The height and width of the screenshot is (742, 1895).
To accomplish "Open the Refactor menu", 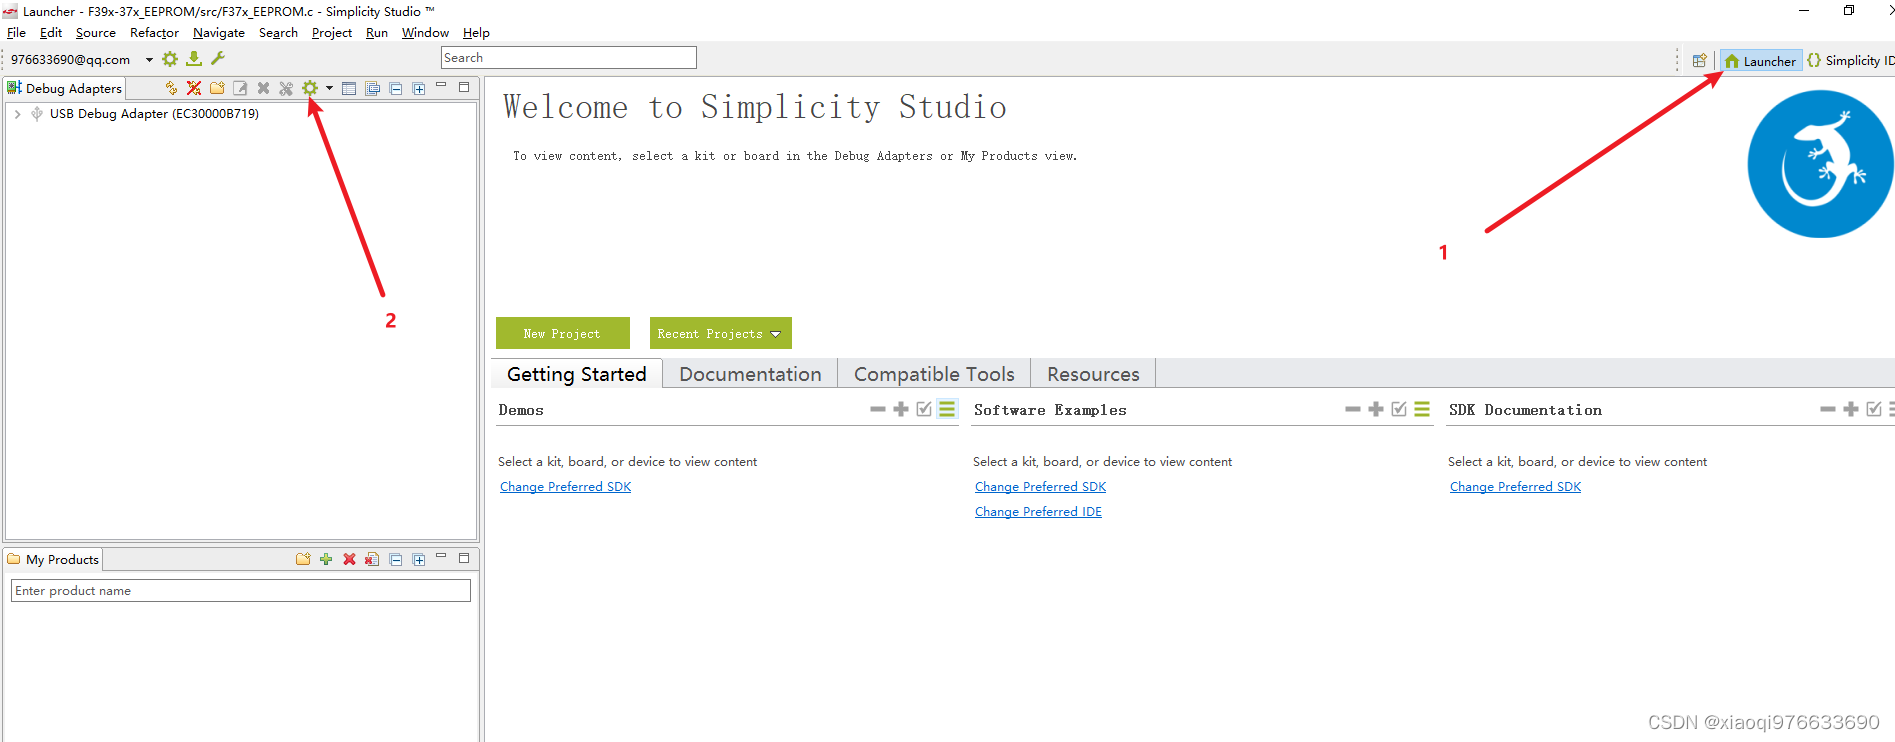I will tap(154, 33).
